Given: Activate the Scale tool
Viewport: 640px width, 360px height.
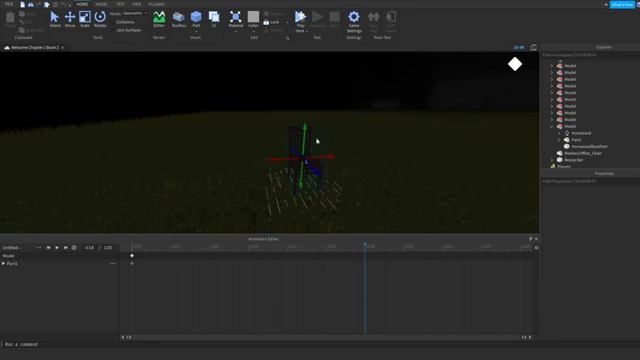Looking at the screenshot, I should [85, 19].
